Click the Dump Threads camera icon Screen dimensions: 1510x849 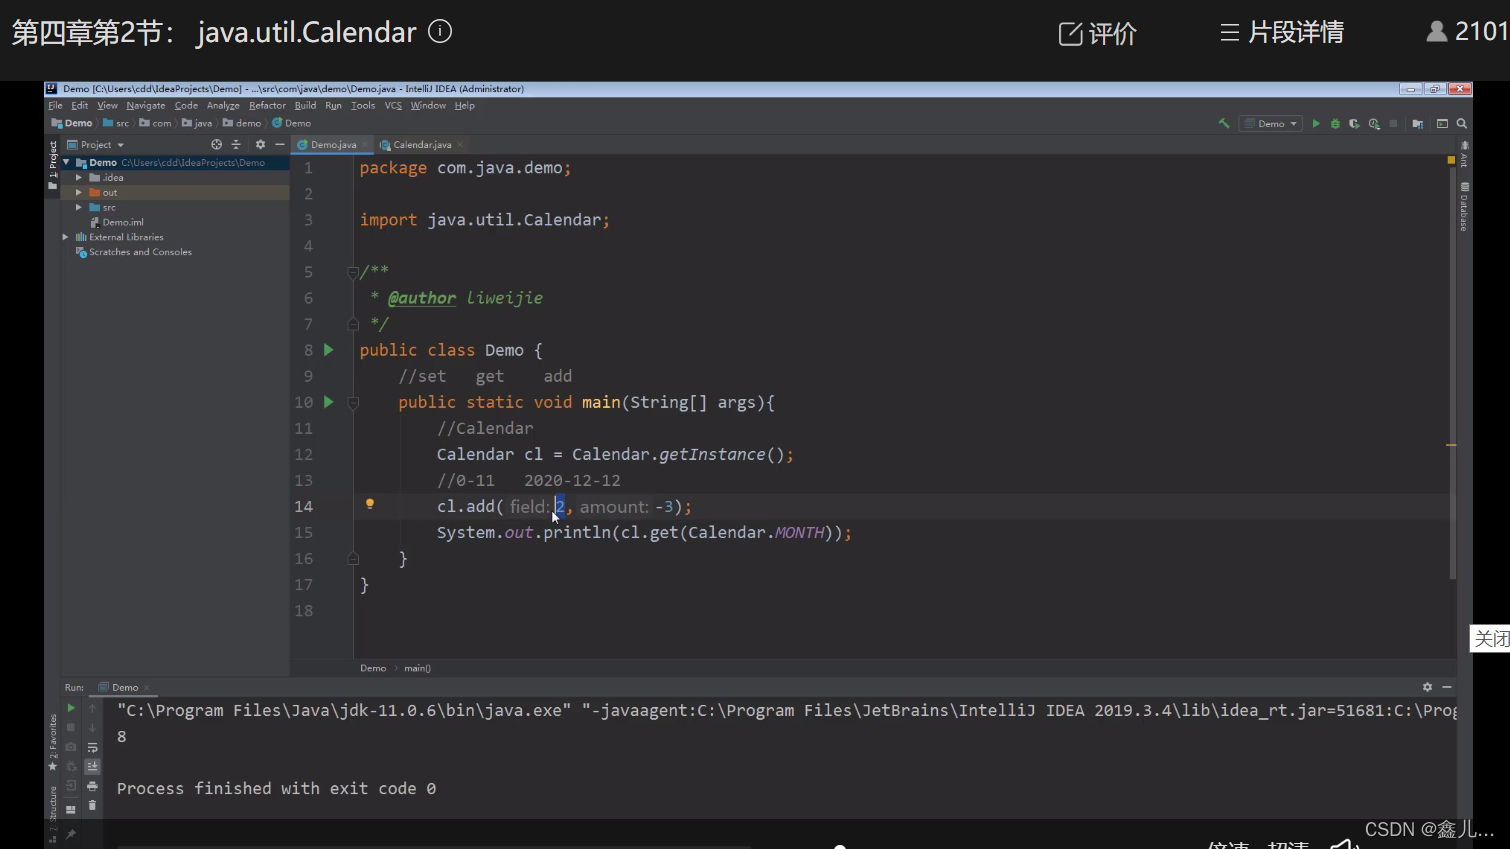point(71,747)
